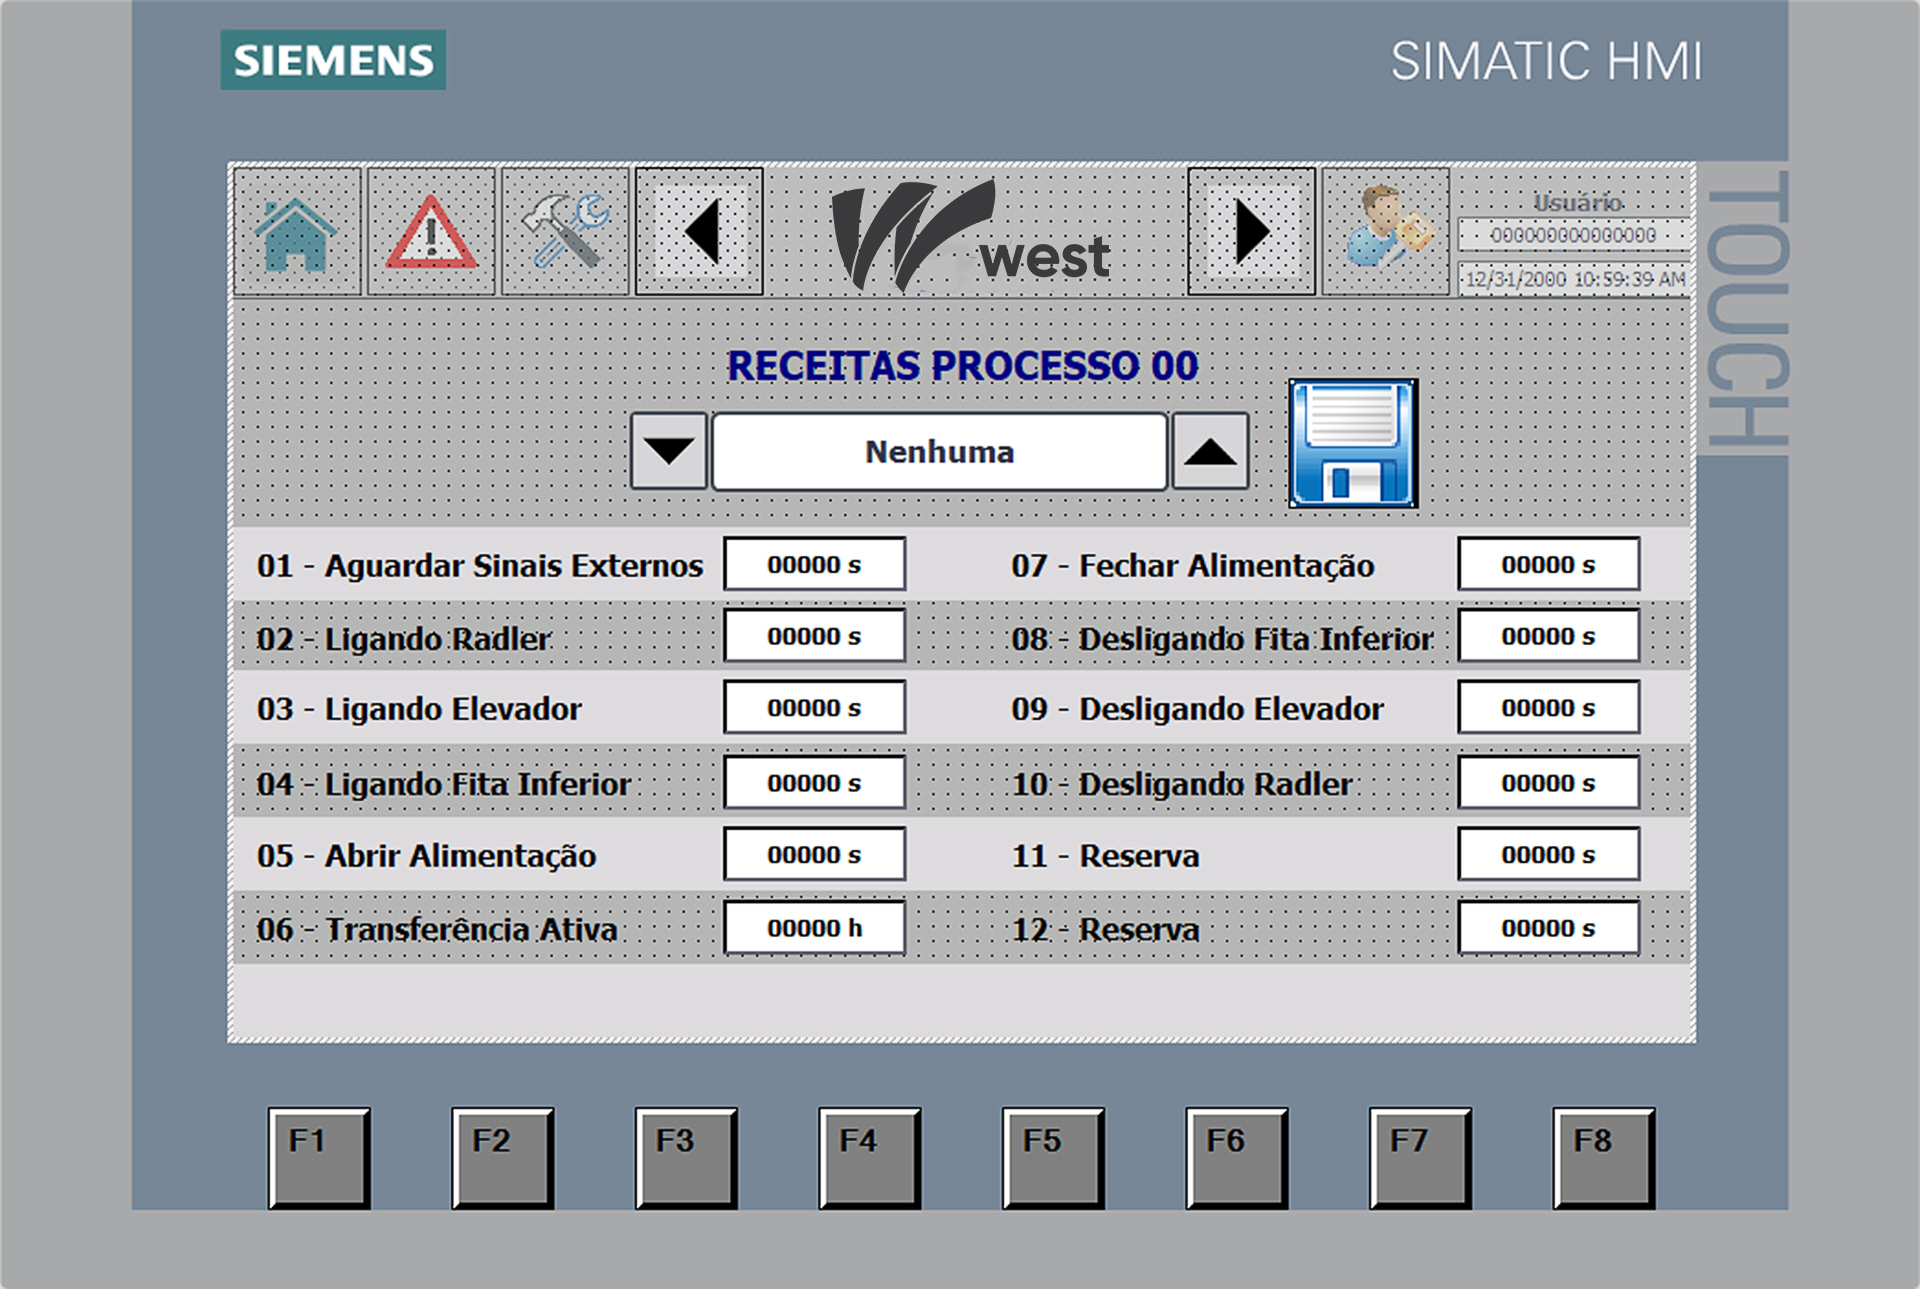This screenshot has height=1289, width=1920.
Task: Select previous recipe with down arrow
Action: tap(669, 451)
